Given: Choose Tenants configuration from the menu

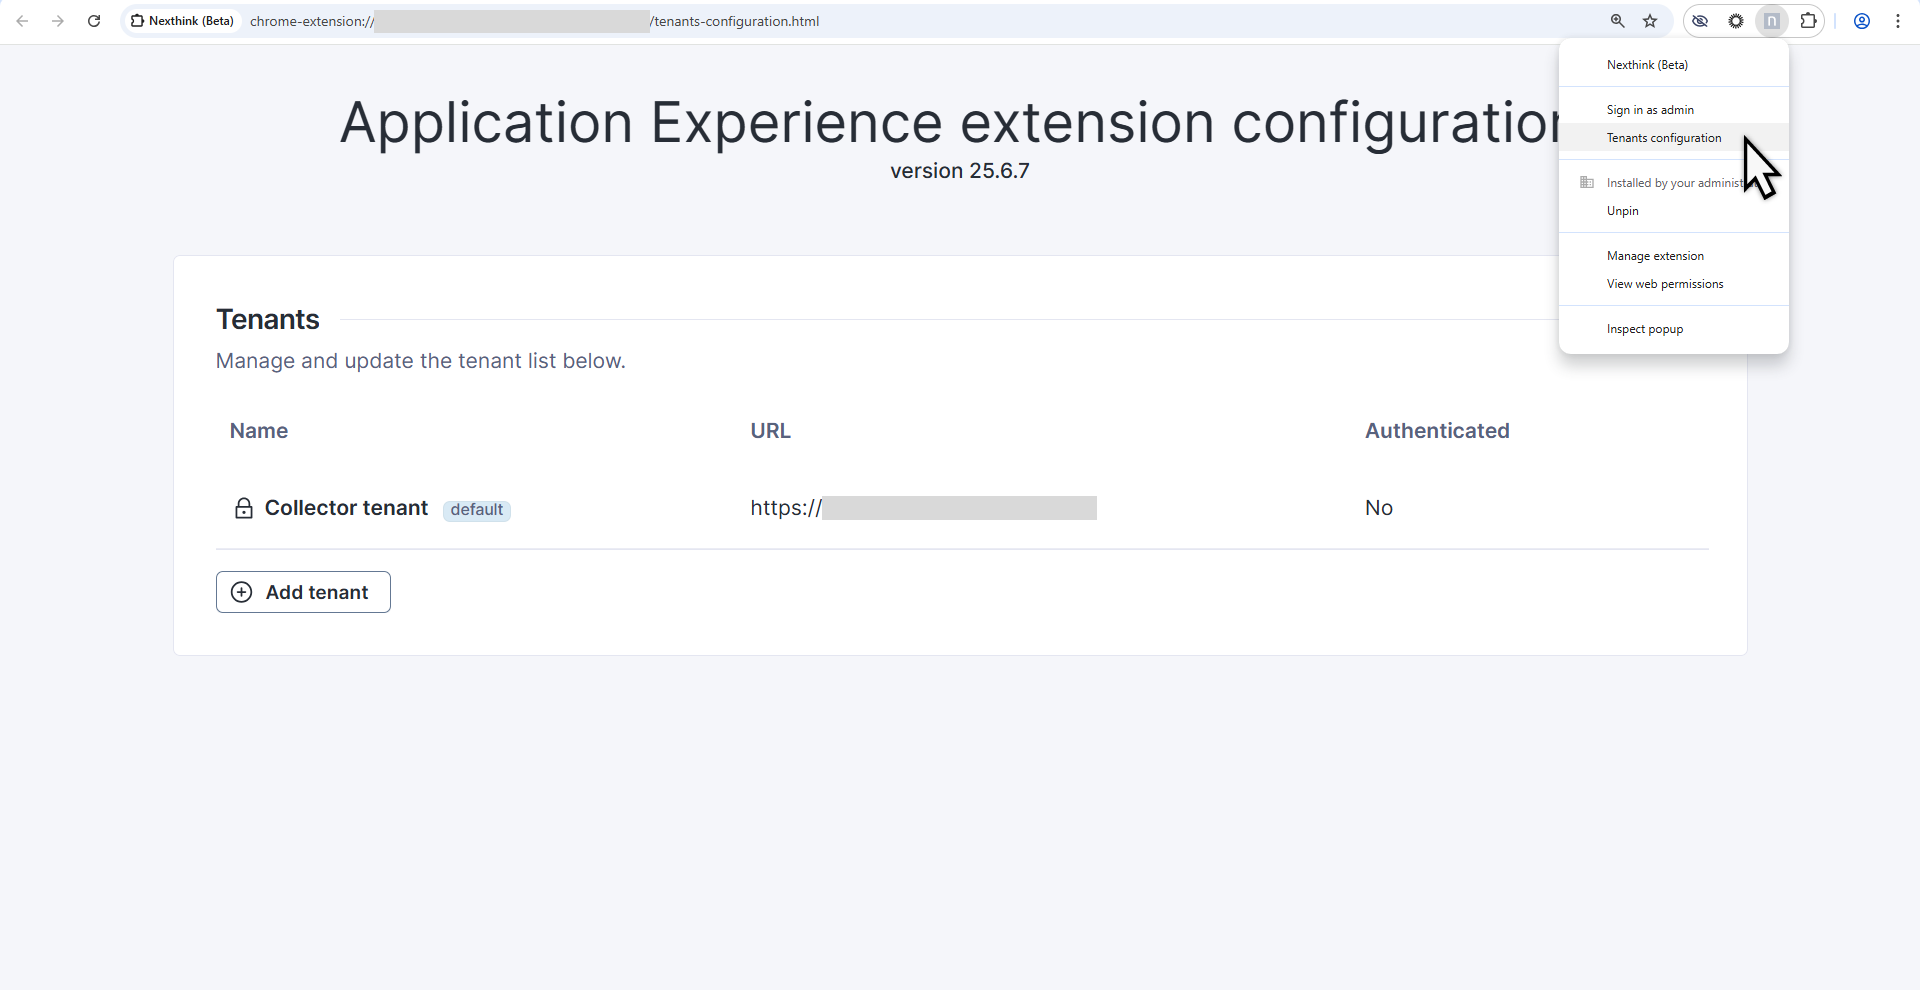Looking at the screenshot, I should coord(1664,138).
